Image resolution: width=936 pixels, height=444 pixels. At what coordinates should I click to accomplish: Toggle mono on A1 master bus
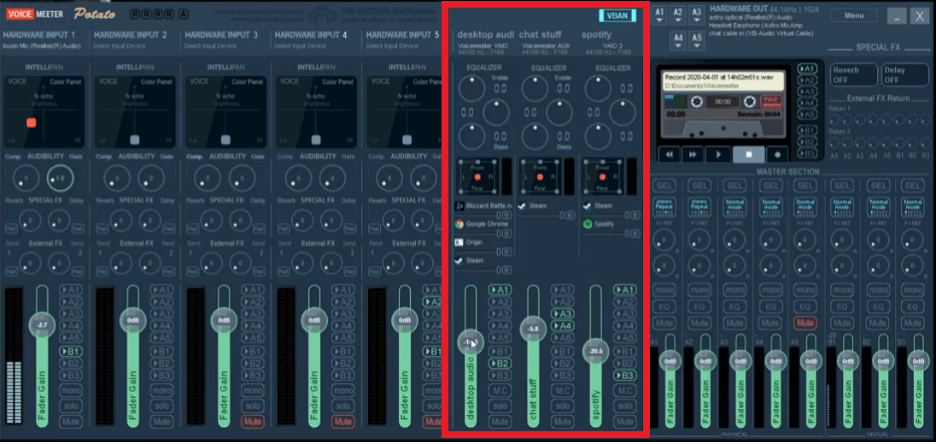(665, 291)
